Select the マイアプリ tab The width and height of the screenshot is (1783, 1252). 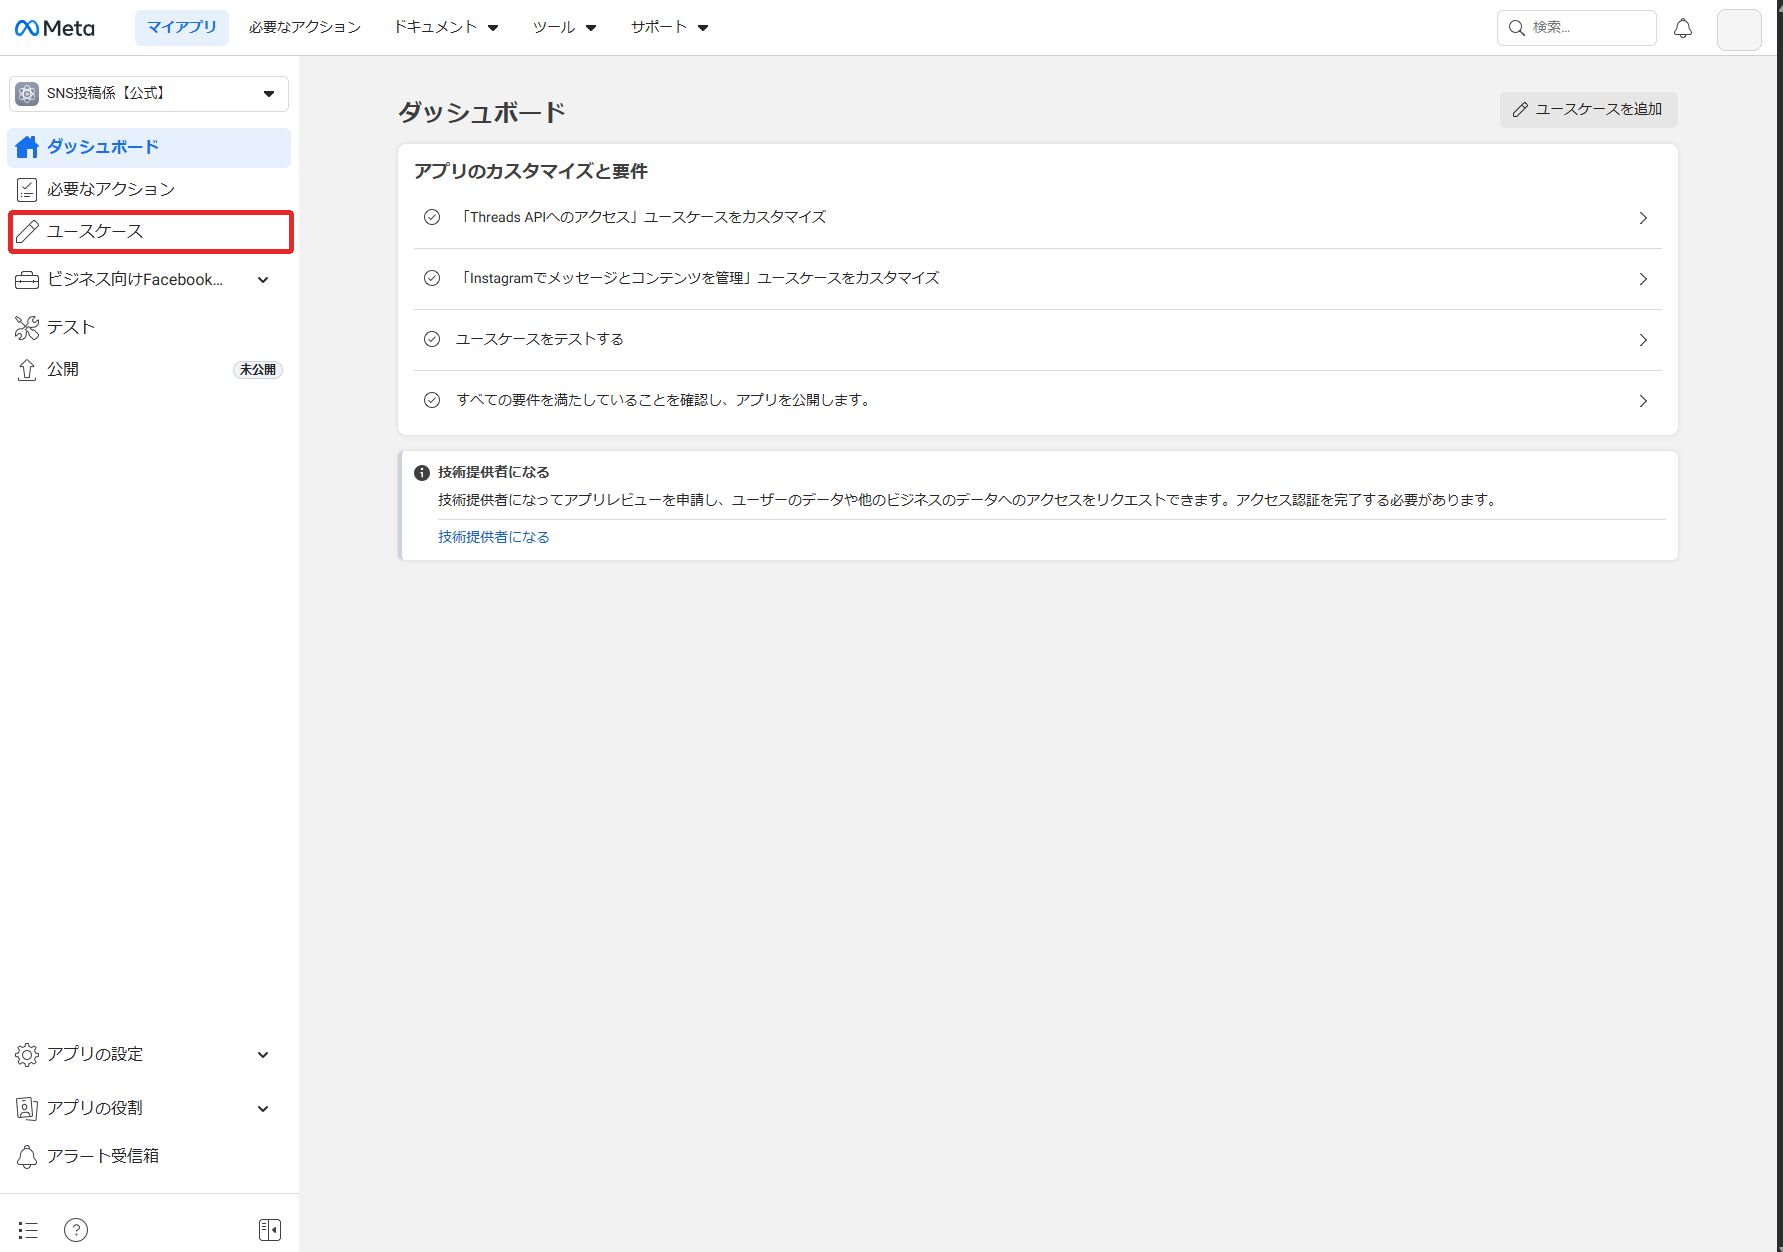[182, 28]
